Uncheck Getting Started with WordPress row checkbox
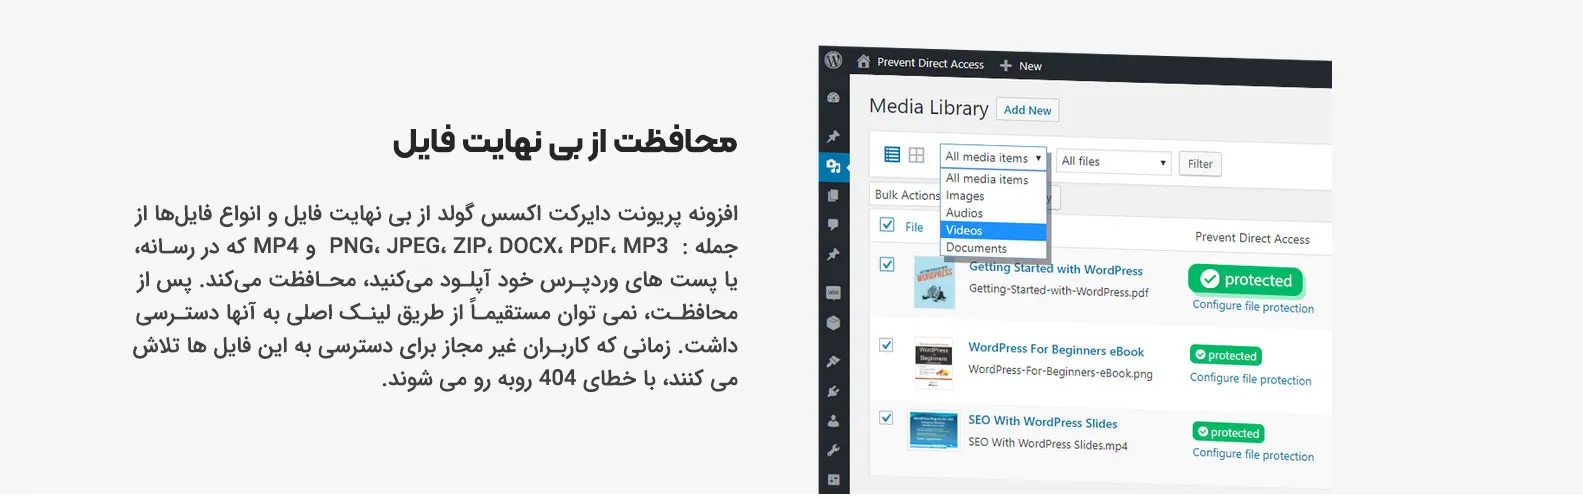 coord(887,265)
